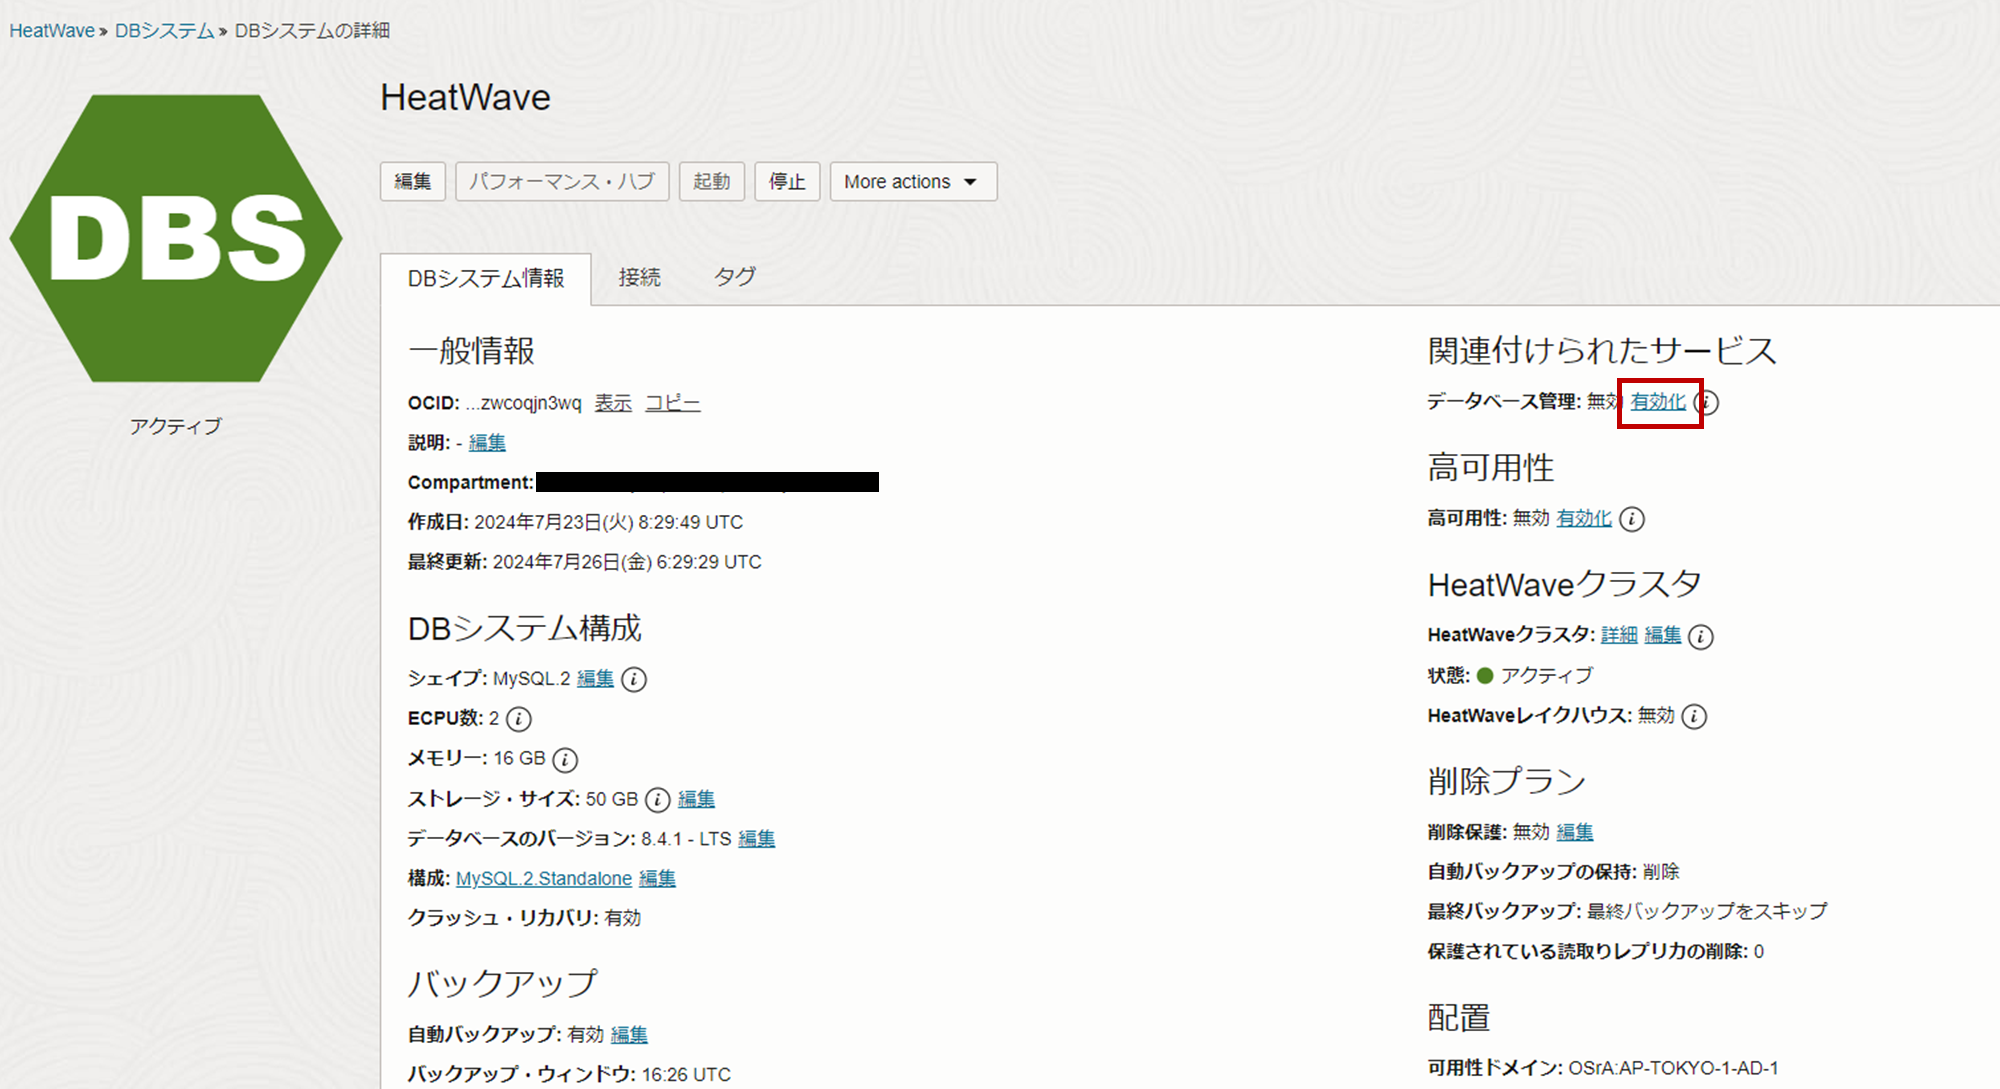2000x1089 pixels.
Task: Click 作成日 2024年7月23日 timestamp text
Action: [x=608, y=522]
